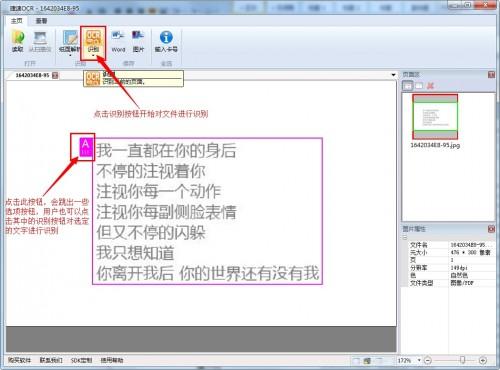Click the text line 但又不停的闪躲

pyautogui.click(x=151, y=232)
